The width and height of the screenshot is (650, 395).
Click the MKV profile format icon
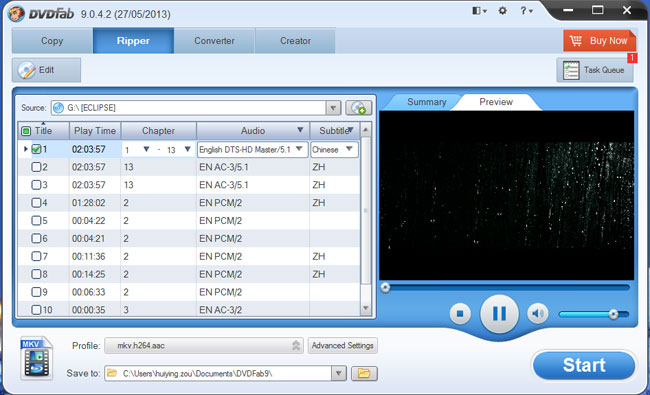(36, 358)
